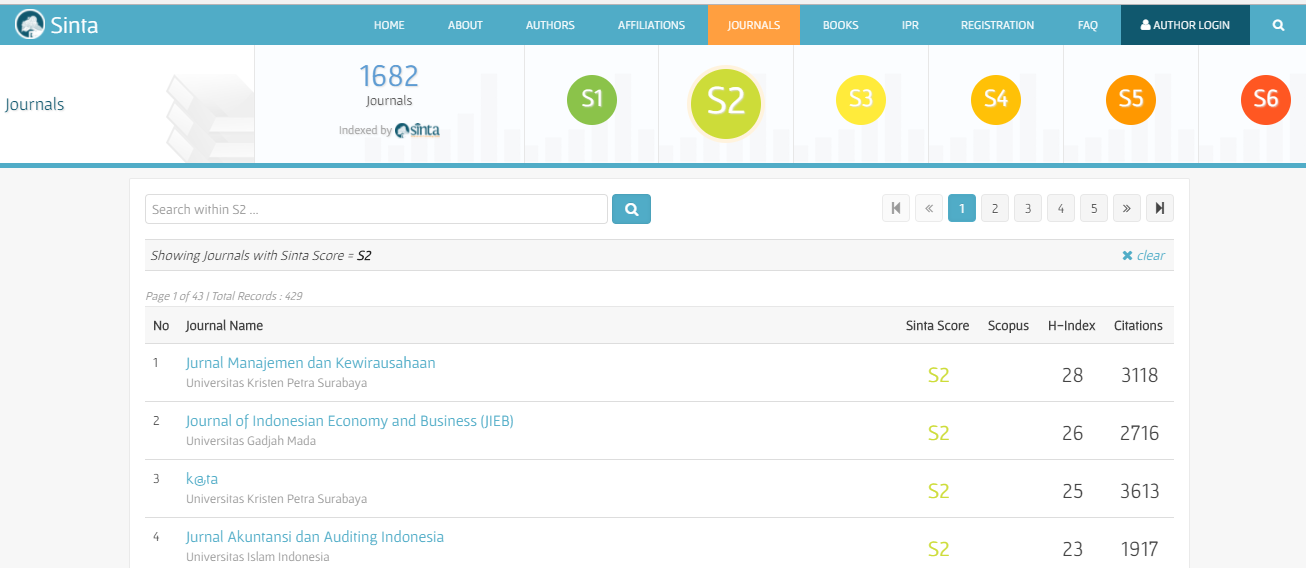The width and height of the screenshot is (1306, 568).
Task: Go to page 3 of results
Action: click(x=1027, y=208)
